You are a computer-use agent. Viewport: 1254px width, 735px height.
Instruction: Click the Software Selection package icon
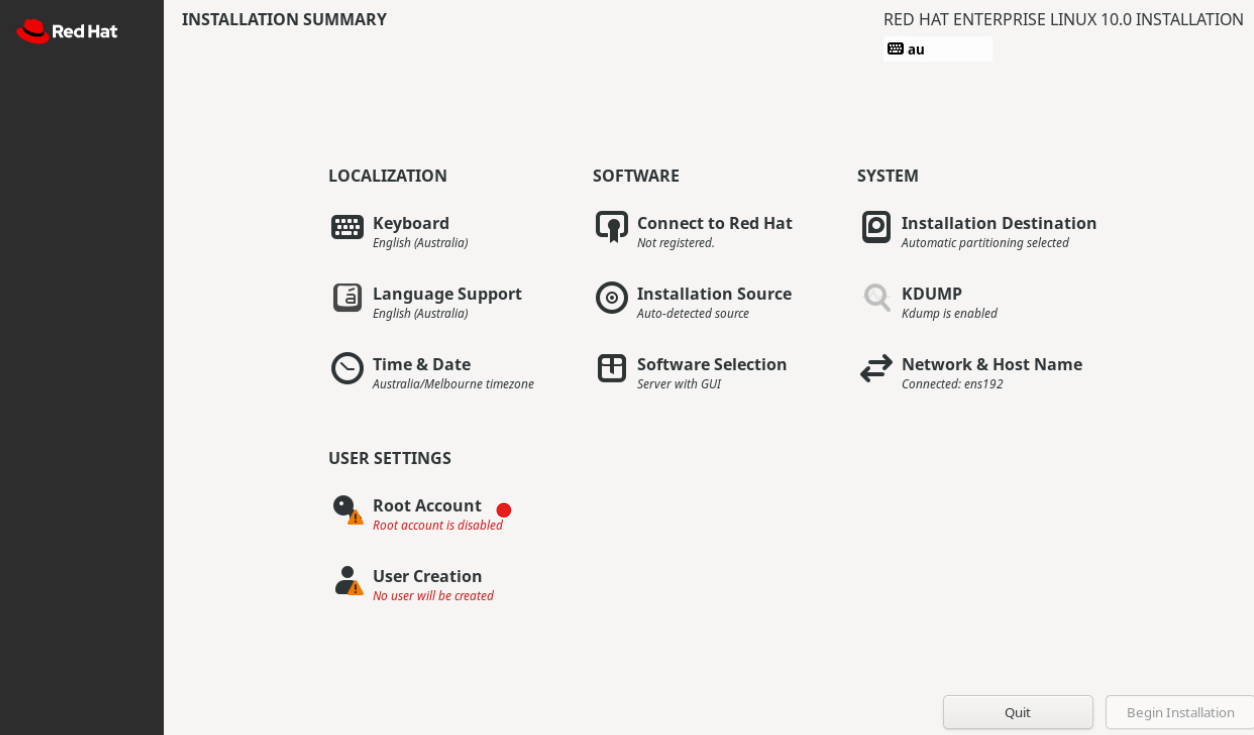pos(611,368)
